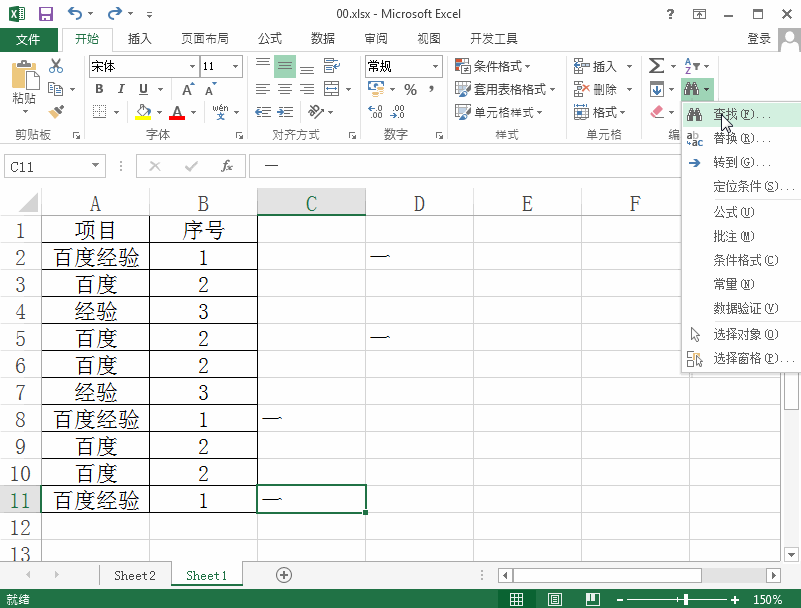Apply the Format Painter tool
Image resolution: width=801 pixels, height=608 pixels.
57,111
